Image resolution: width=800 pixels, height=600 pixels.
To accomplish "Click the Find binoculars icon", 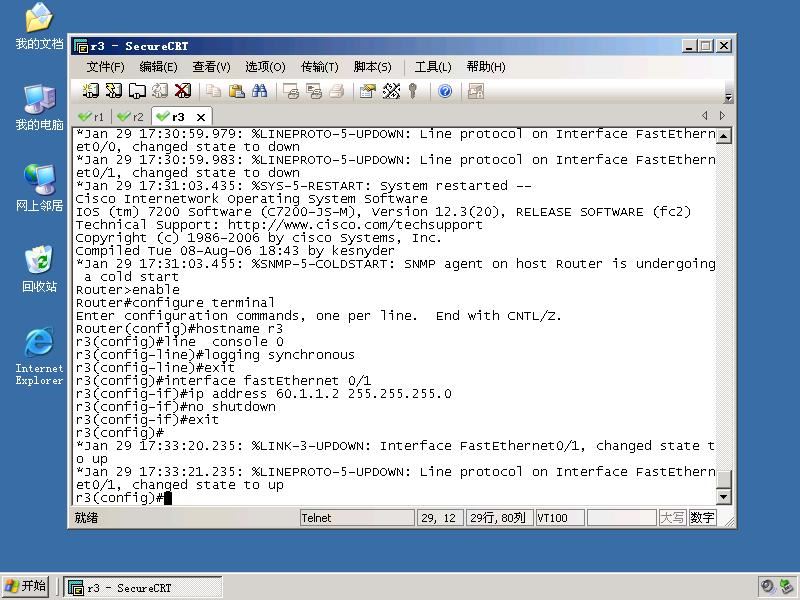I will coord(259,91).
